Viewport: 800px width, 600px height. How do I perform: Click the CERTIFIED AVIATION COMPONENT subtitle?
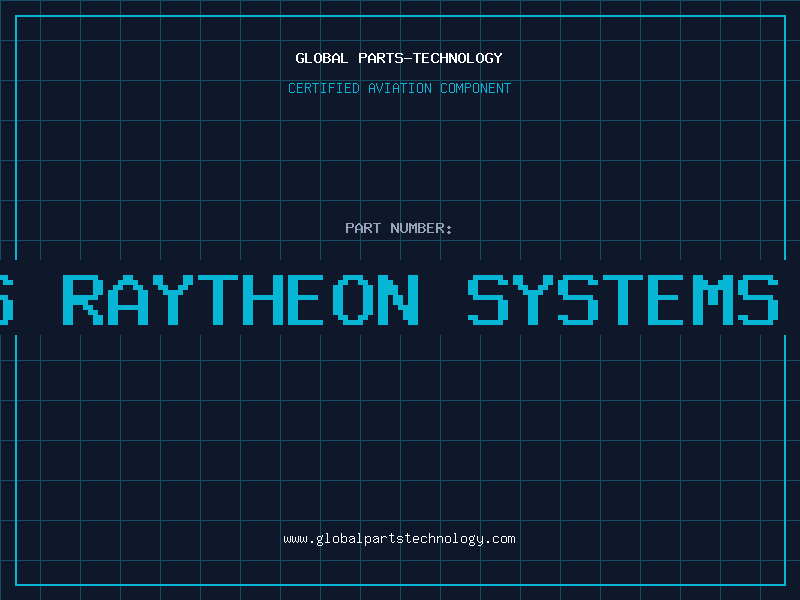click(399, 88)
